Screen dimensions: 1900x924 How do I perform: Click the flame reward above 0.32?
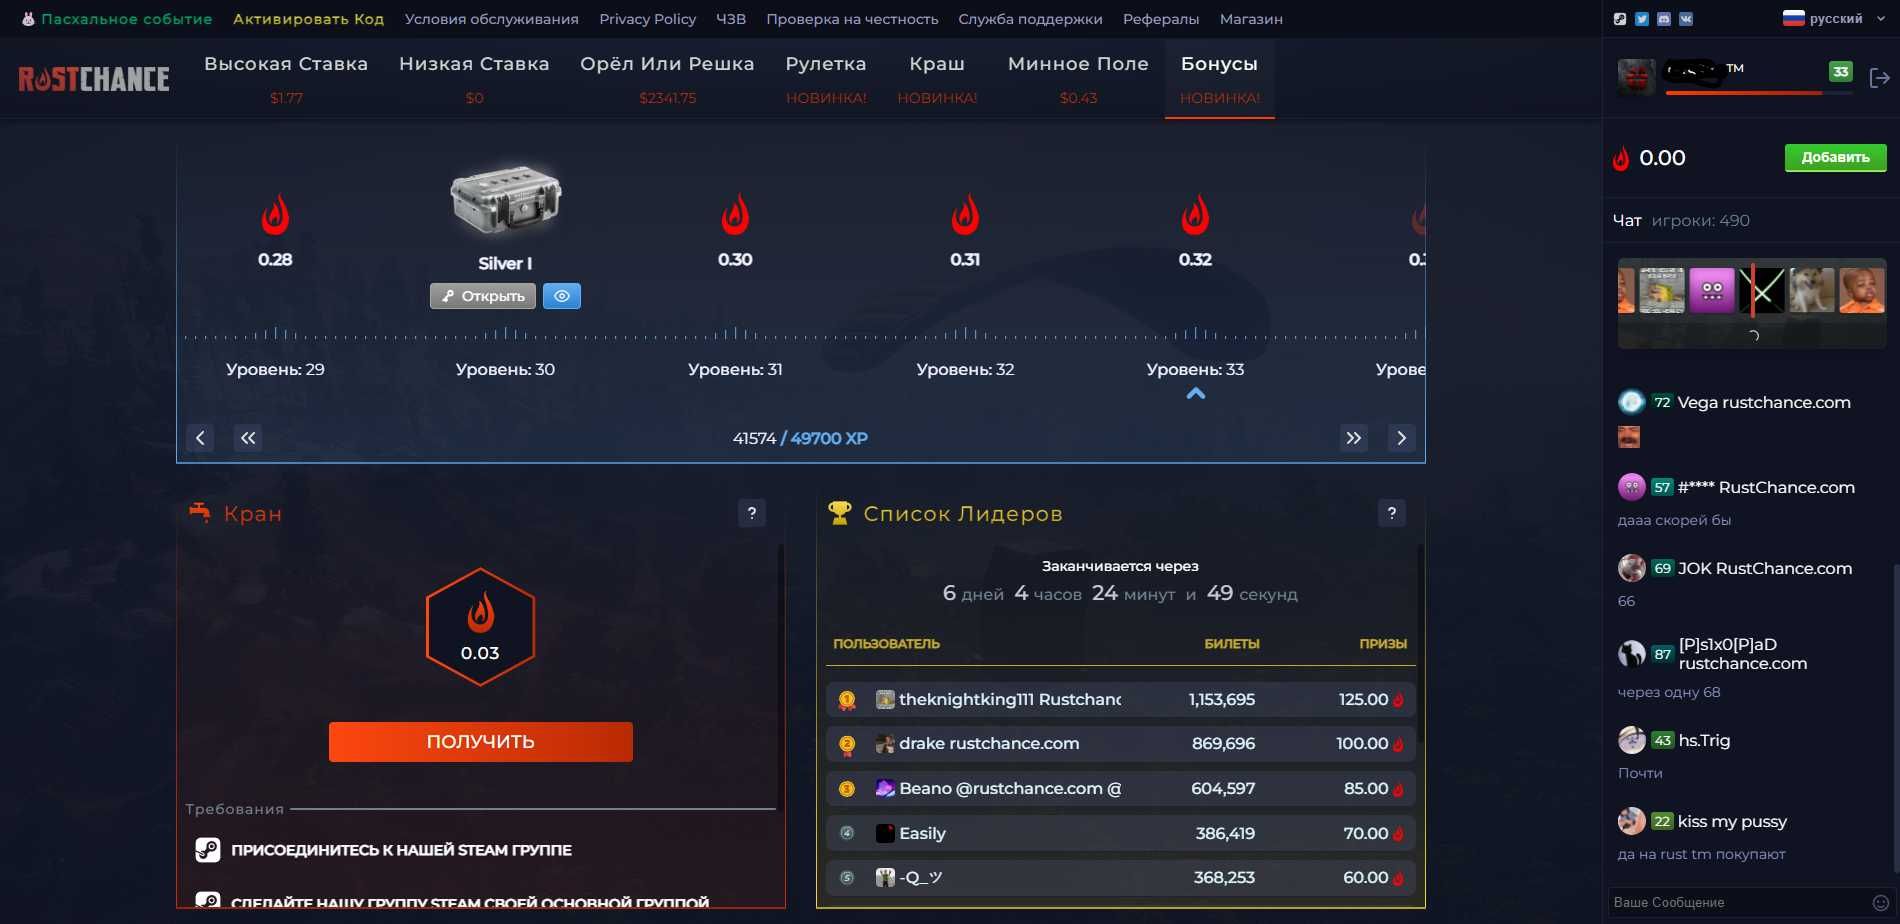[x=1195, y=214]
